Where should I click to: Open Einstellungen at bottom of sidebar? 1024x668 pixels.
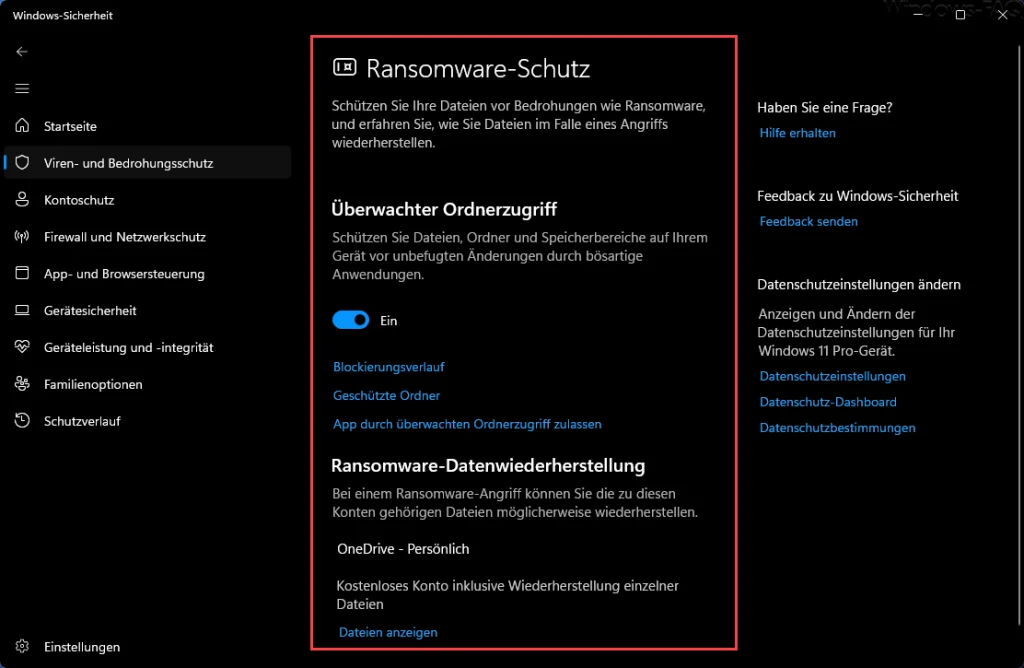coord(82,647)
